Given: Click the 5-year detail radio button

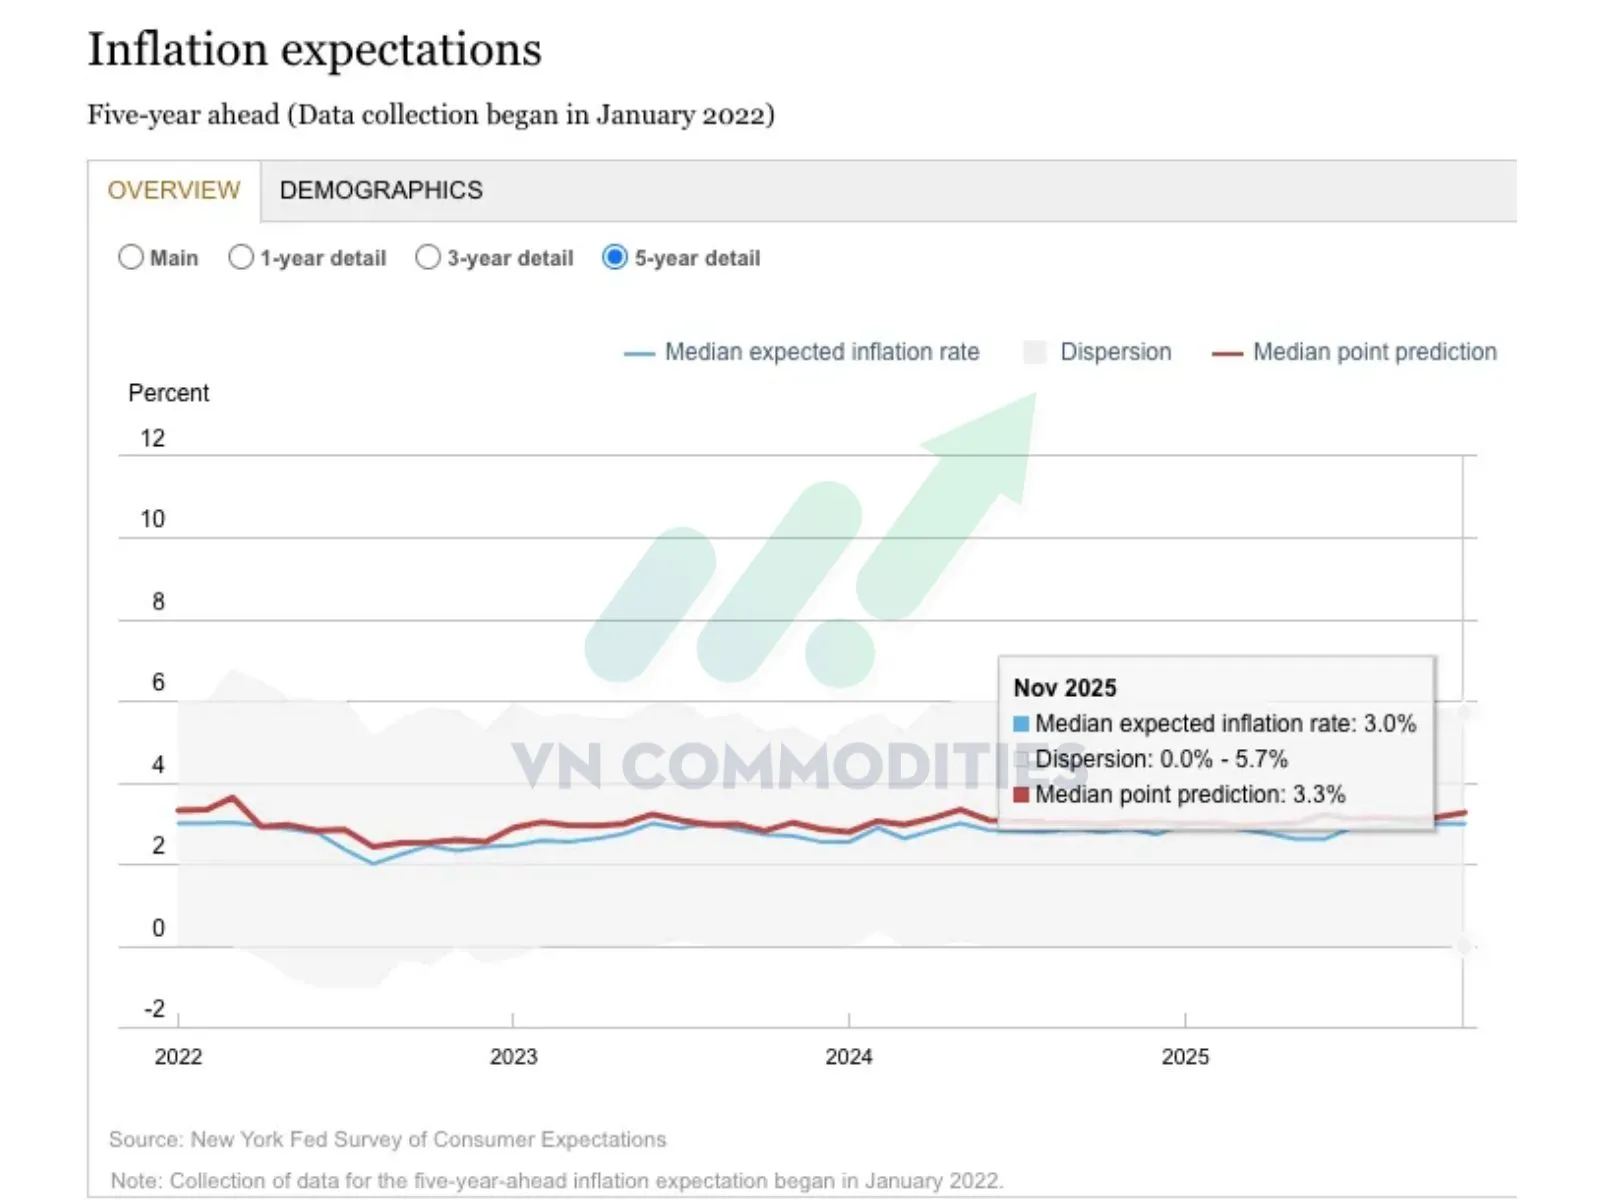Looking at the screenshot, I should click(x=615, y=258).
